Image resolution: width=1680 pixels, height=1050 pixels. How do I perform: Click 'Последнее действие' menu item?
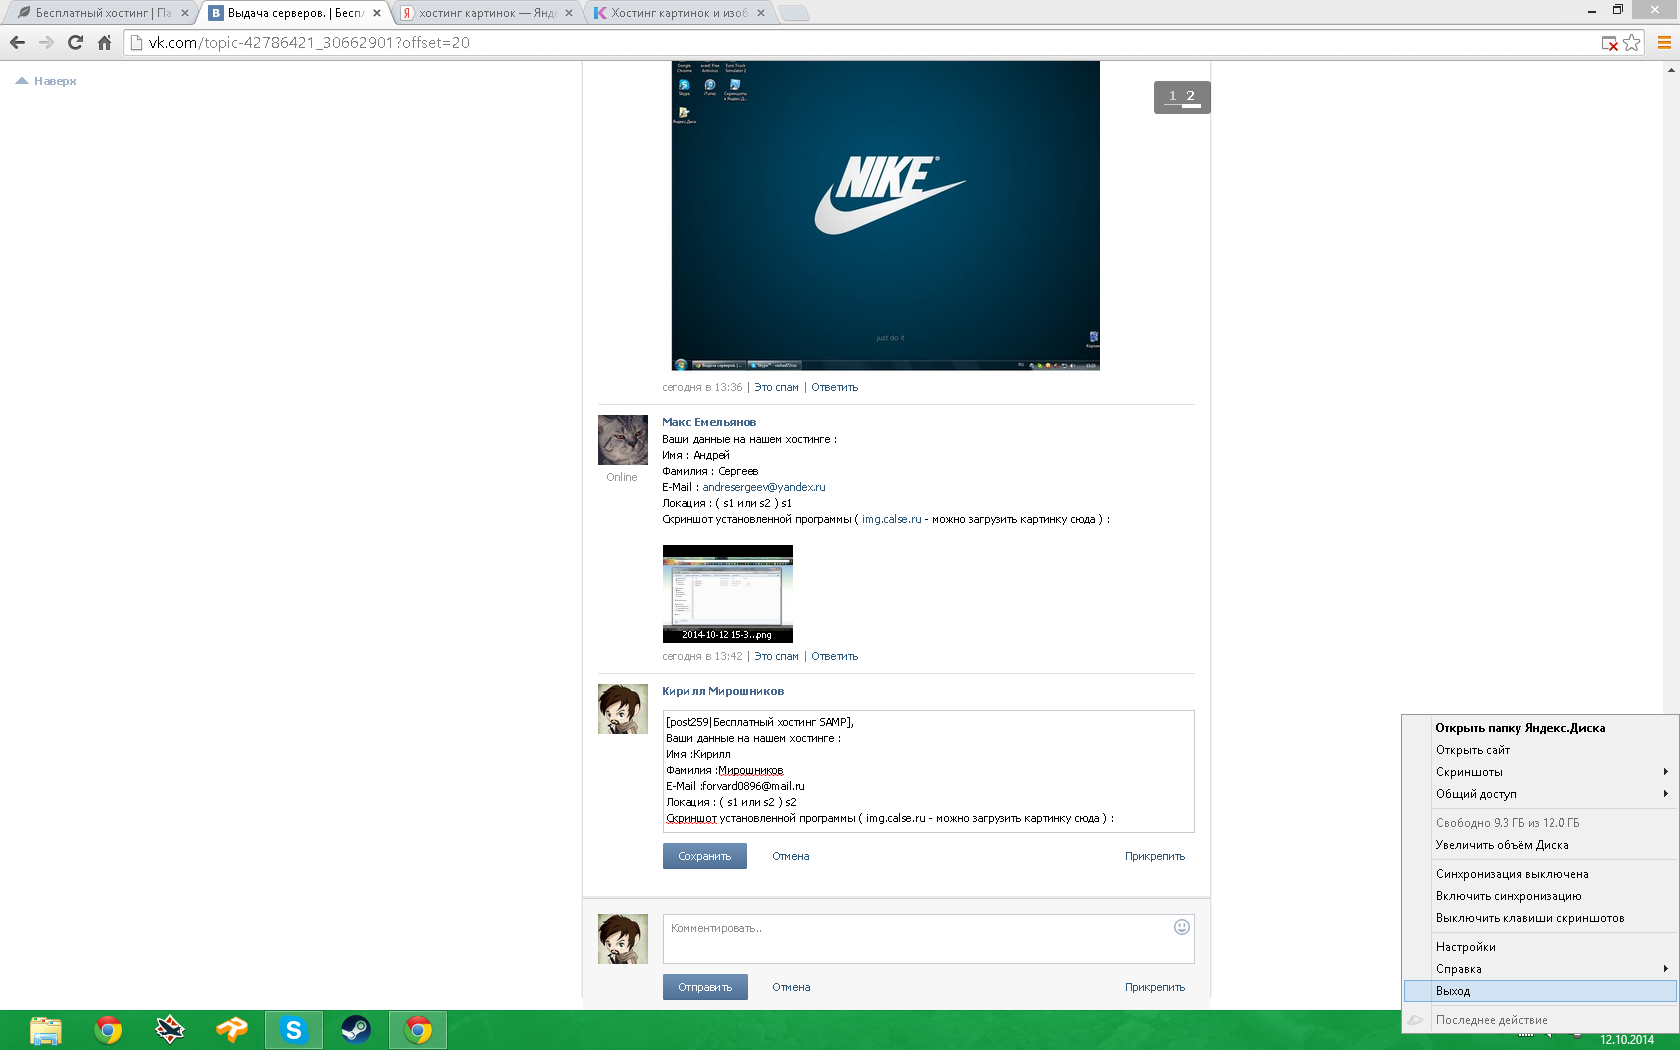click(x=1540, y=1020)
